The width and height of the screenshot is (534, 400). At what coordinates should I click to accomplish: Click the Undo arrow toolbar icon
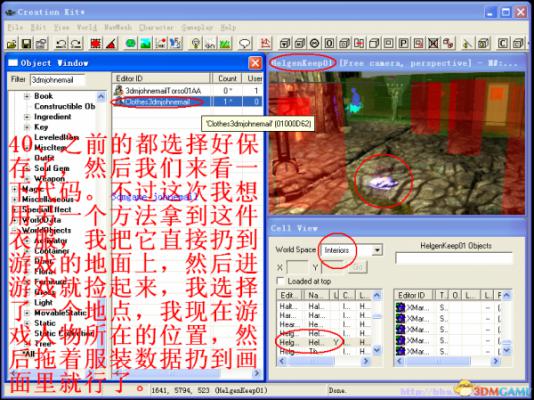click(61, 44)
